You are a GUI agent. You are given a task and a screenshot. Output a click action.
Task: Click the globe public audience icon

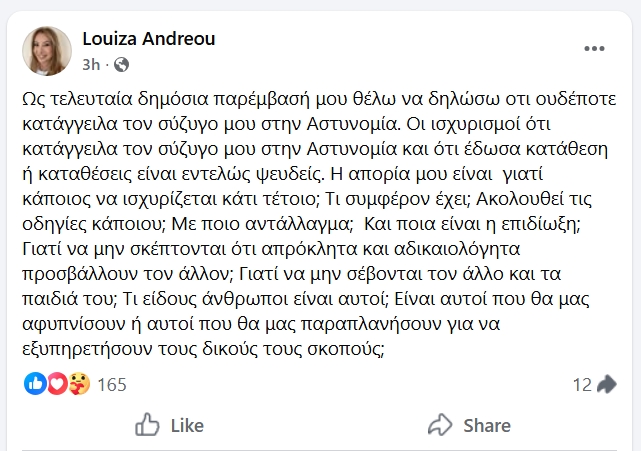122,65
